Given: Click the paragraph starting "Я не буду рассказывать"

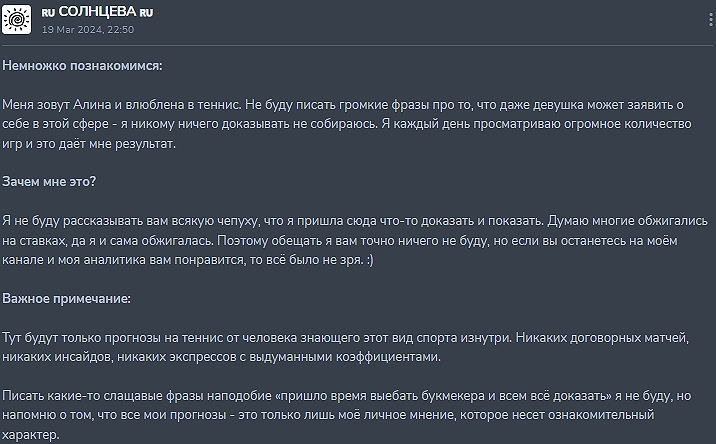Looking at the screenshot, I should [340, 240].
